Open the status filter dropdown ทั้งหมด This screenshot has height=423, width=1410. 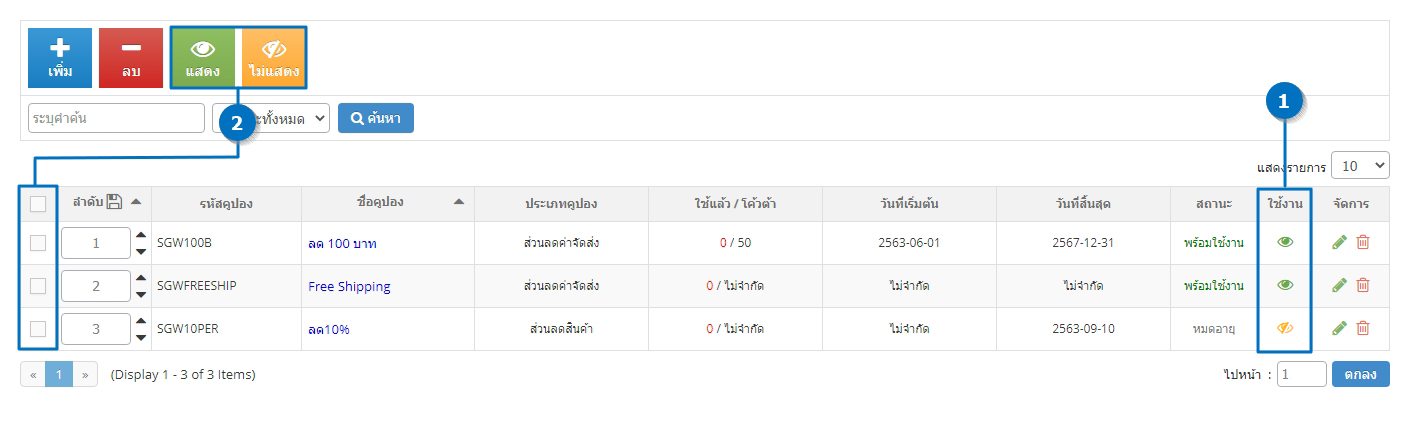[271, 118]
